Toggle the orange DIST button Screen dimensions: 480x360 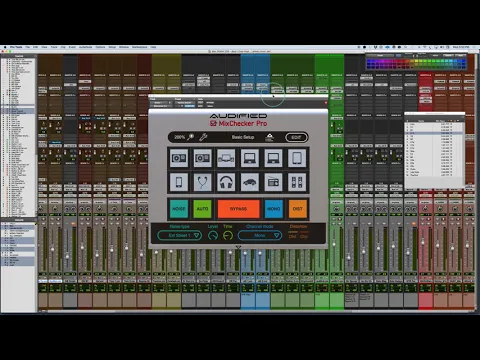tap(297, 209)
